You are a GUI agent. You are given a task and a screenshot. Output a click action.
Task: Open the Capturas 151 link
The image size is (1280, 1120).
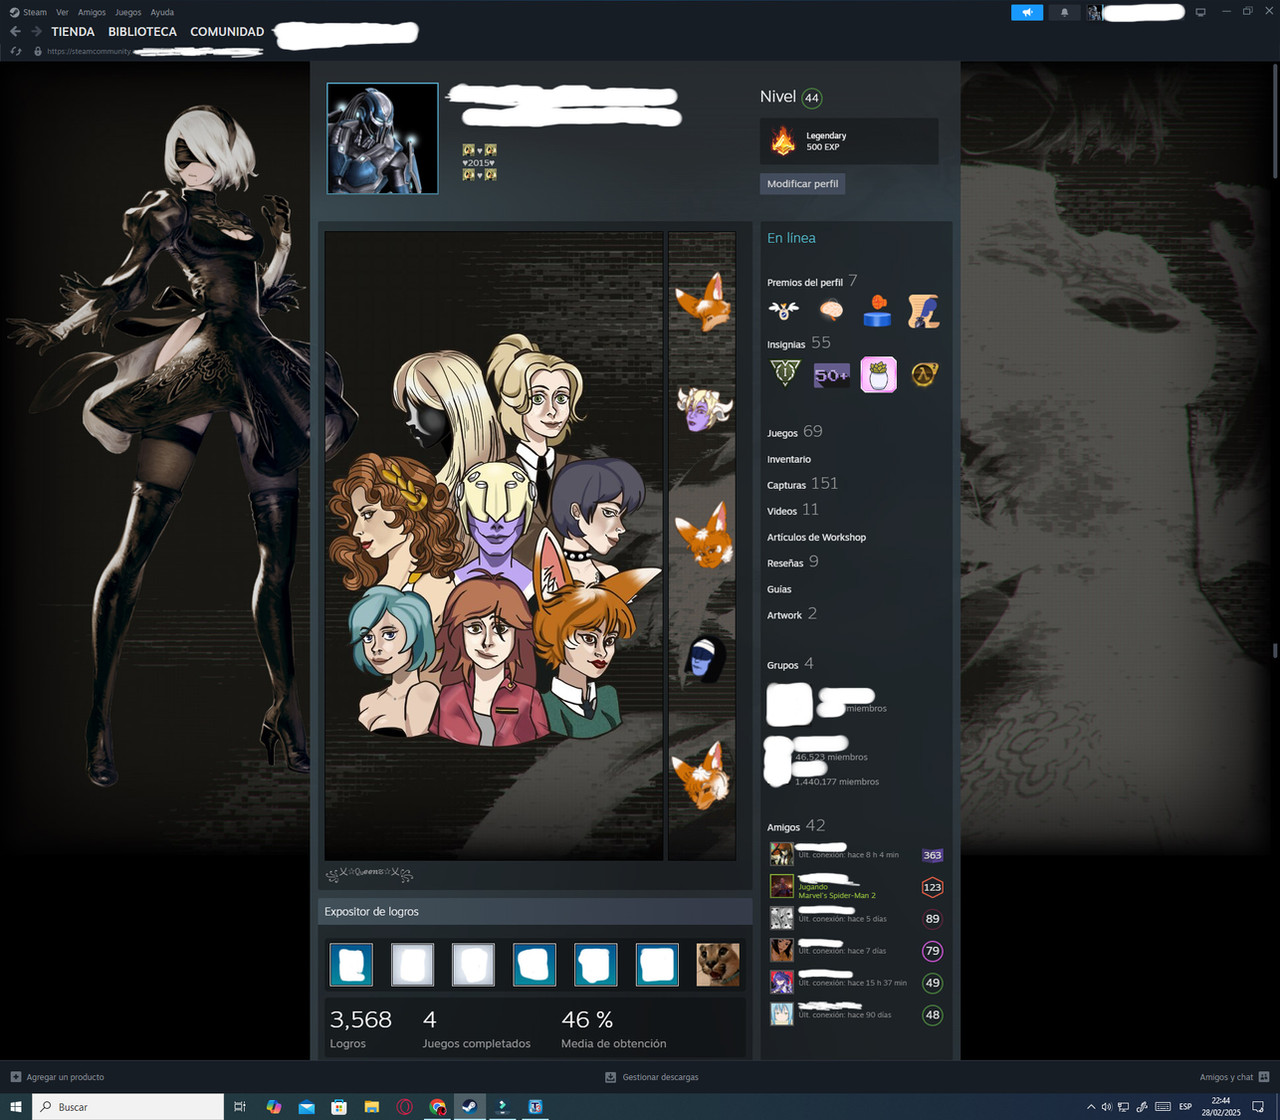point(802,484)
